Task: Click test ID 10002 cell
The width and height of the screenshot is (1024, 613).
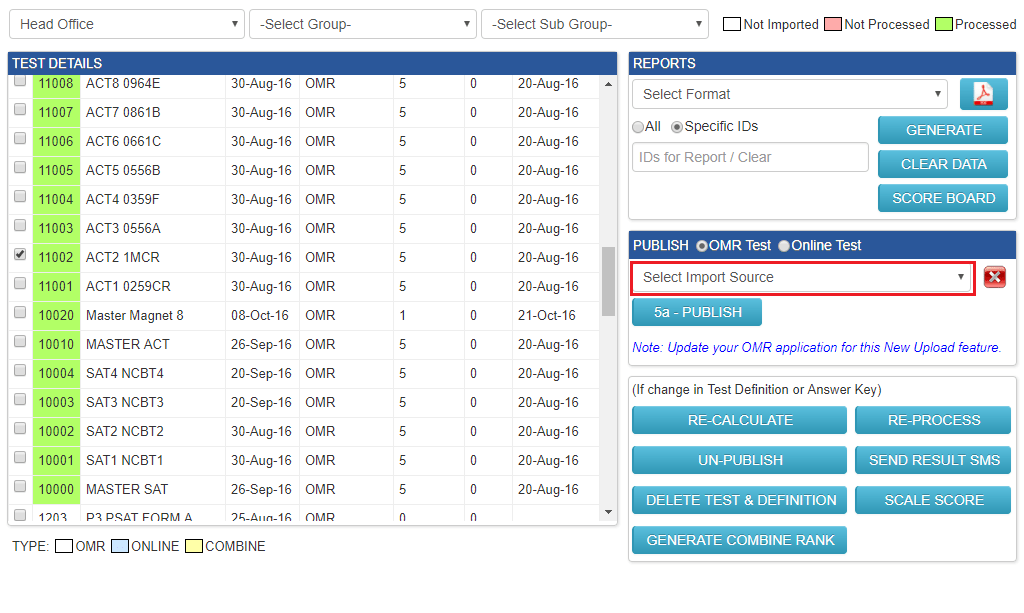Action: point(56,432)
